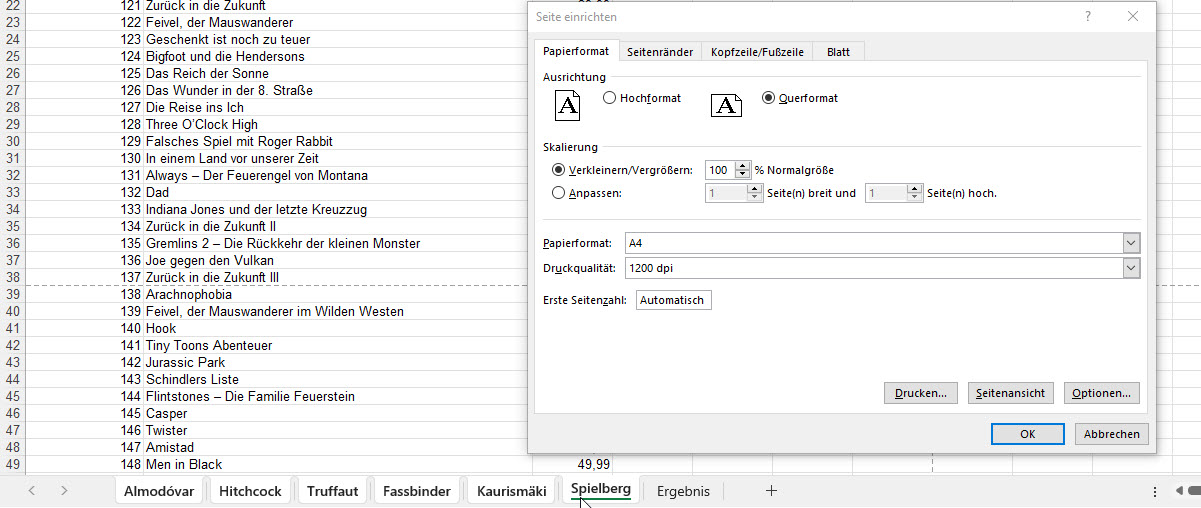Choose the Anpassen scaling option
Viewport: 1201px width, 508px height.
[x=558, y=193]
